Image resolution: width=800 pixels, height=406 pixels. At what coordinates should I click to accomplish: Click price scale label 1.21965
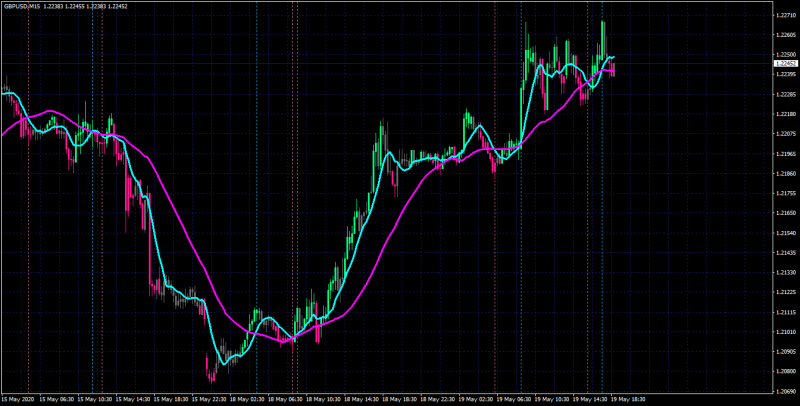[785, 154]
